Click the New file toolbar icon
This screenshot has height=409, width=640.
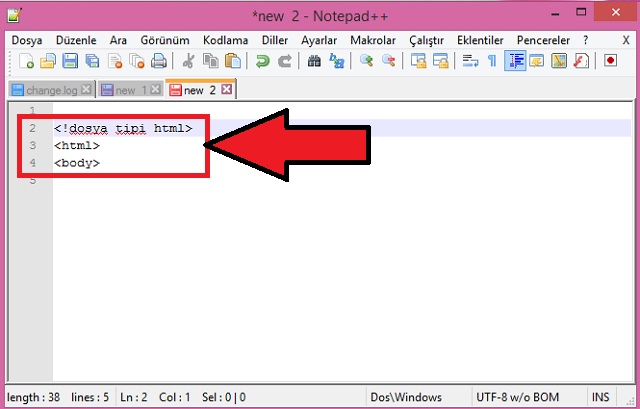(27, 61)
